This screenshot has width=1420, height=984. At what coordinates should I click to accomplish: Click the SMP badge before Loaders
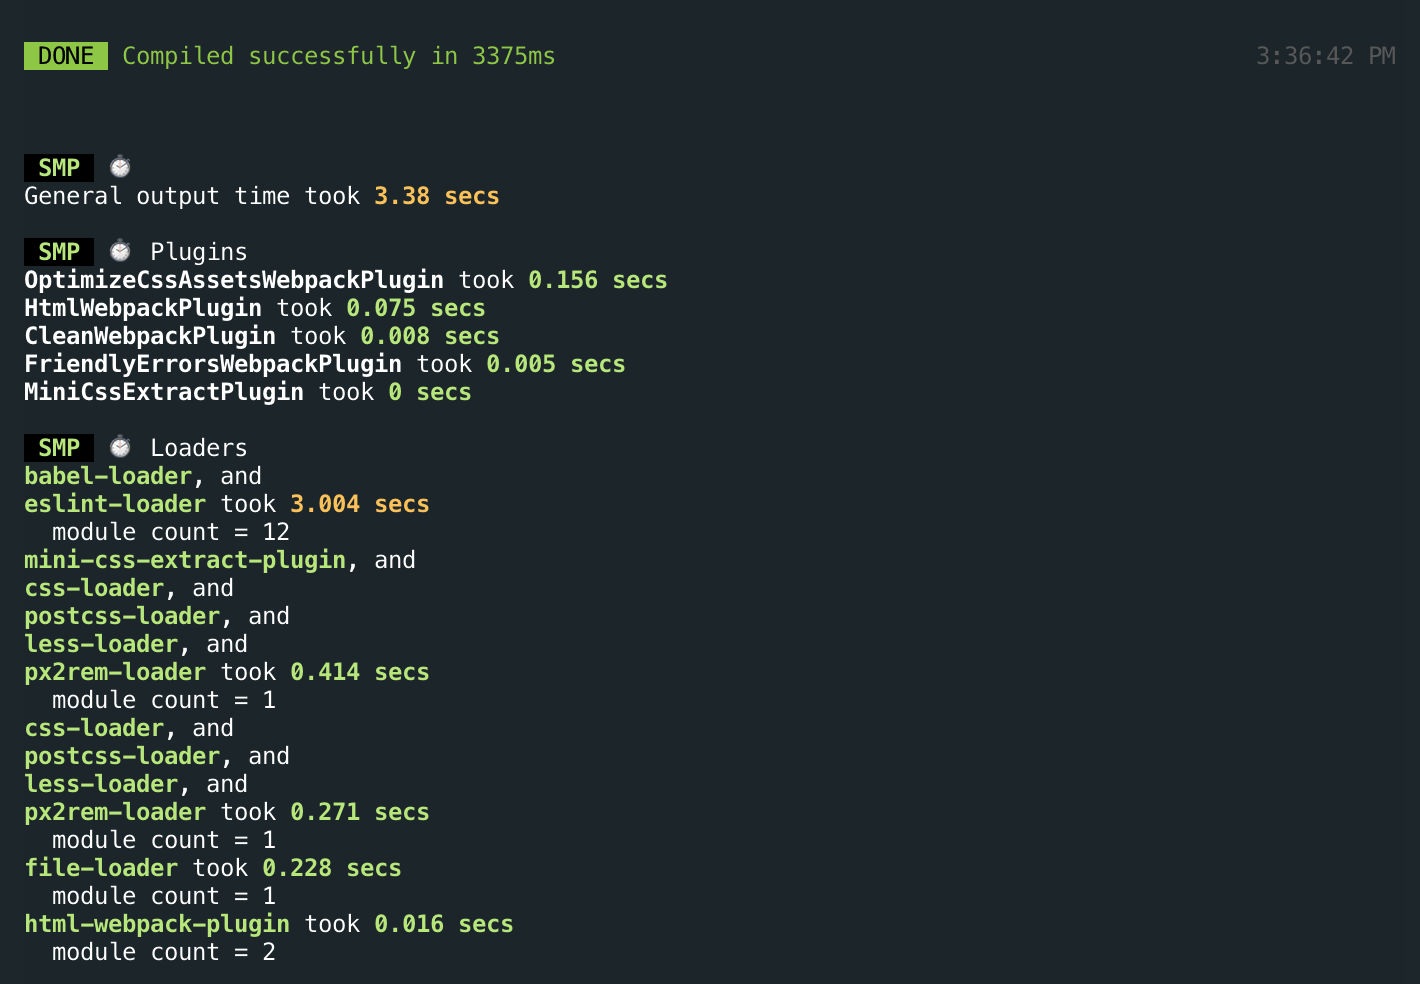tap(59, 447)
